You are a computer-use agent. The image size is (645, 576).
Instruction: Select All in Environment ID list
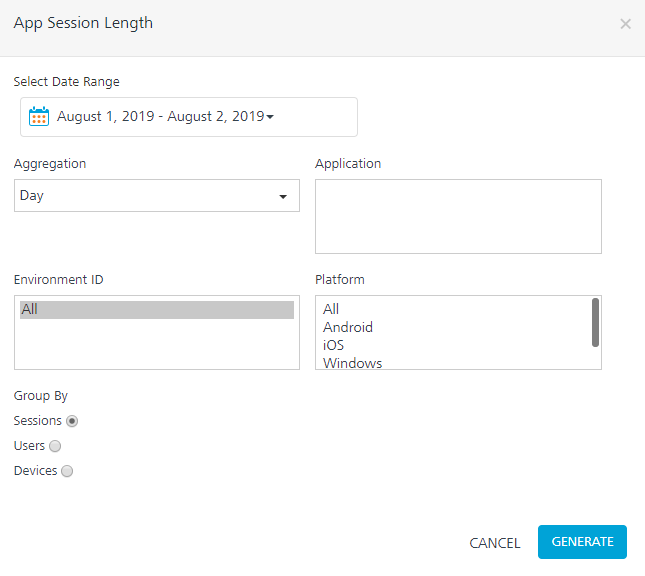[157, 310]
